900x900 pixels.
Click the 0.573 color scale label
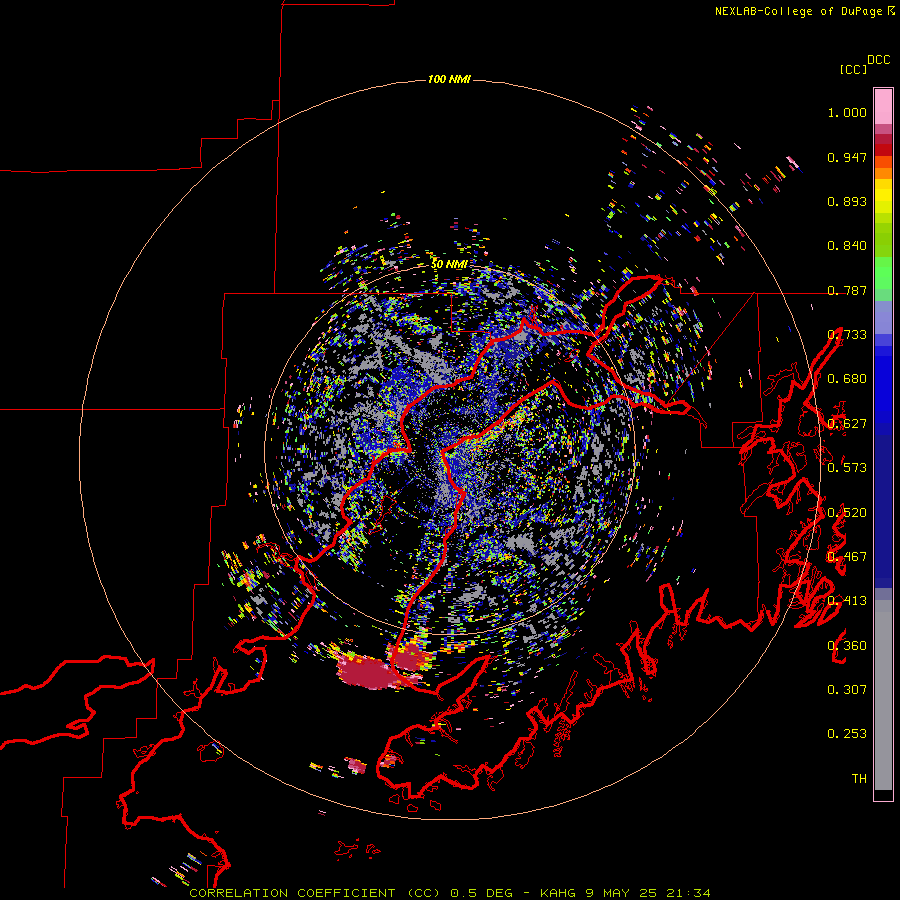coord(847,468)
